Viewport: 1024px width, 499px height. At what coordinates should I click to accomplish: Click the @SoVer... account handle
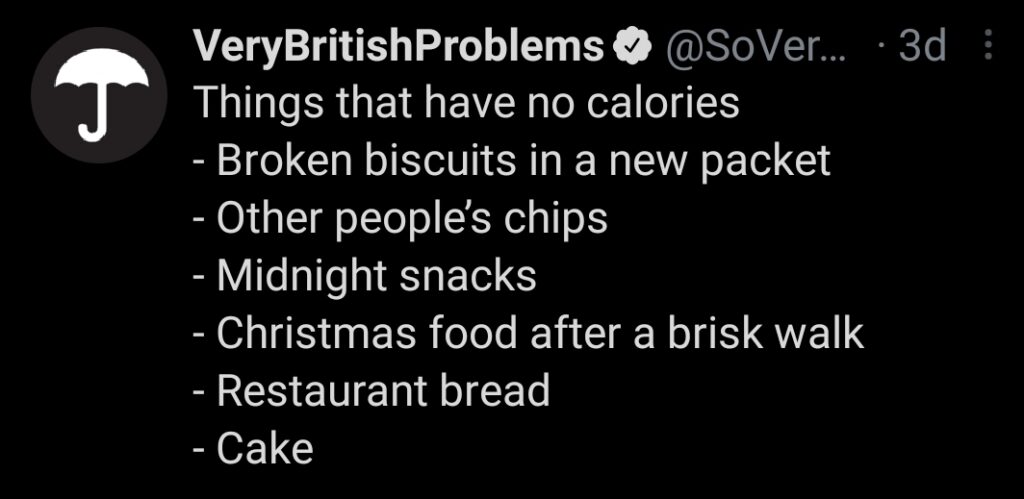coord(754,46)
